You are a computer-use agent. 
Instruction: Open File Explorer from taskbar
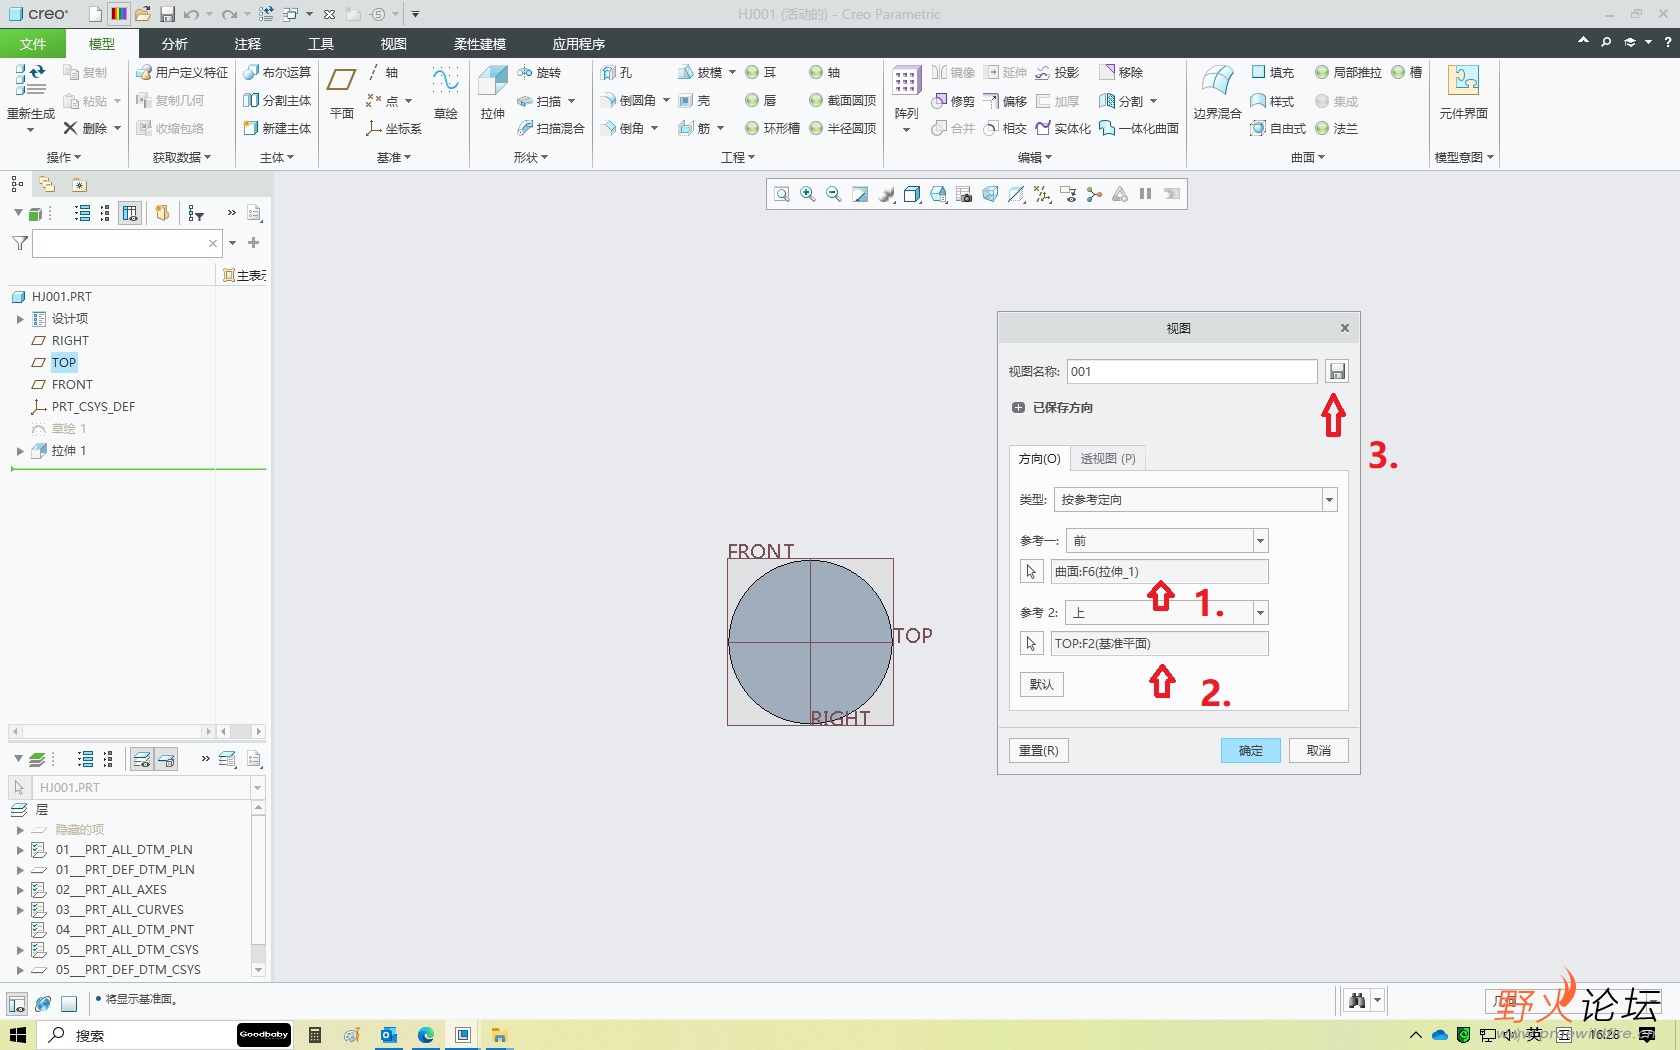[499, 1035]
